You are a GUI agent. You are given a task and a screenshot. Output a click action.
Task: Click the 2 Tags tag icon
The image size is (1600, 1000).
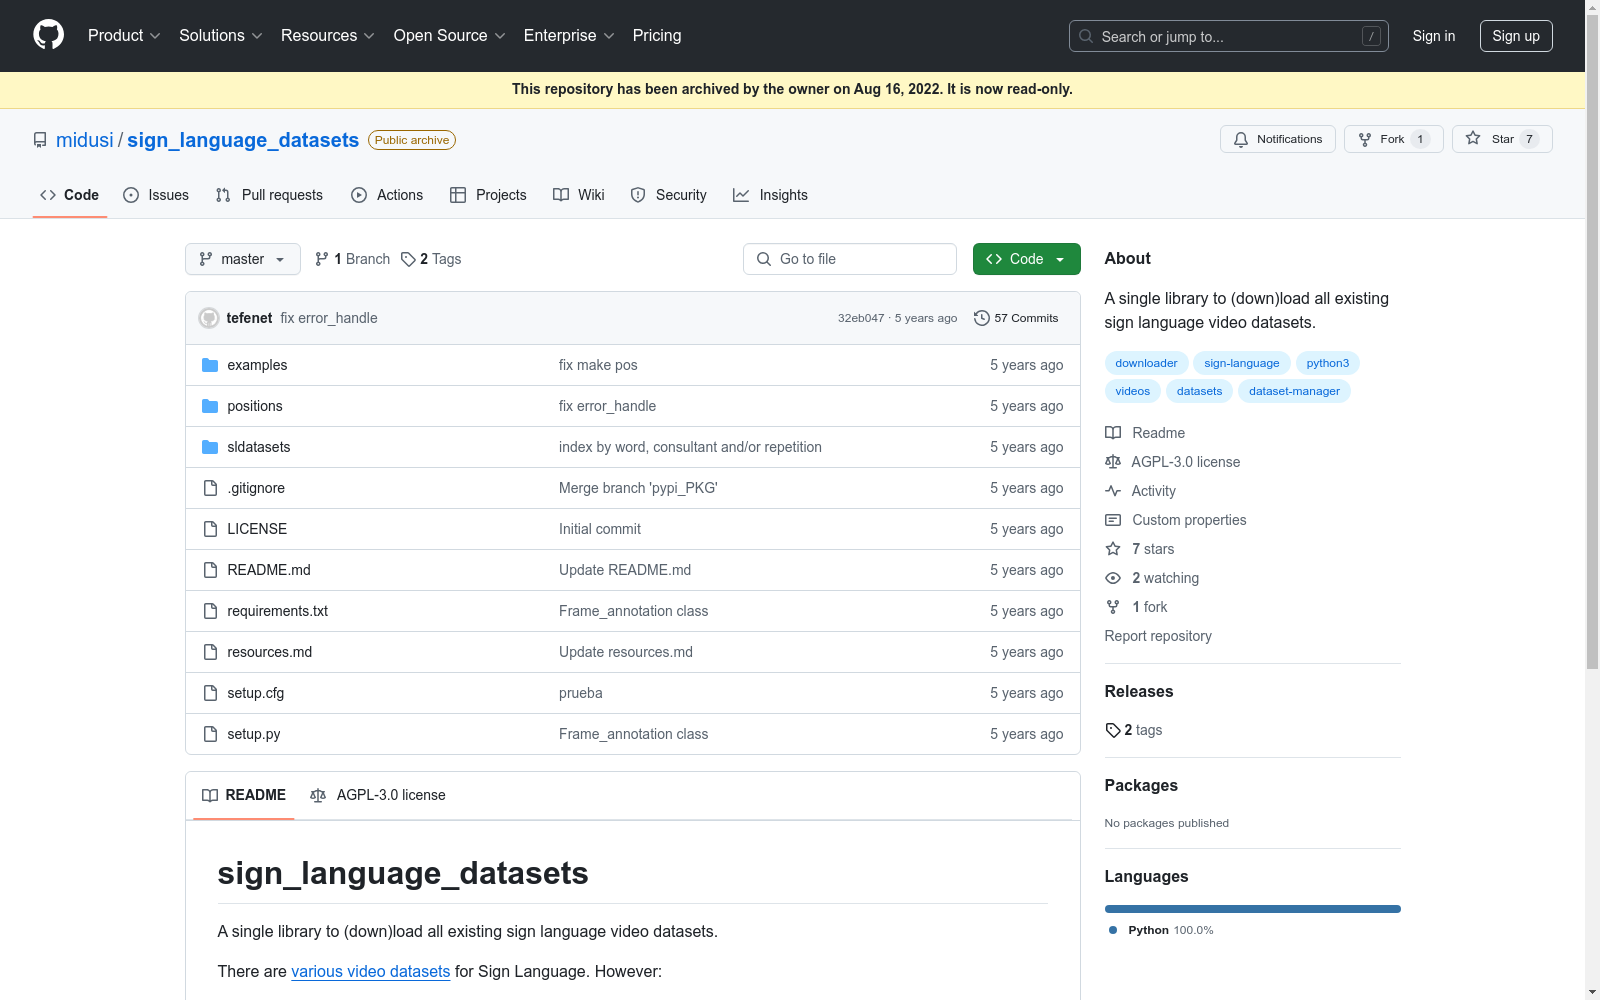[408, 259]
